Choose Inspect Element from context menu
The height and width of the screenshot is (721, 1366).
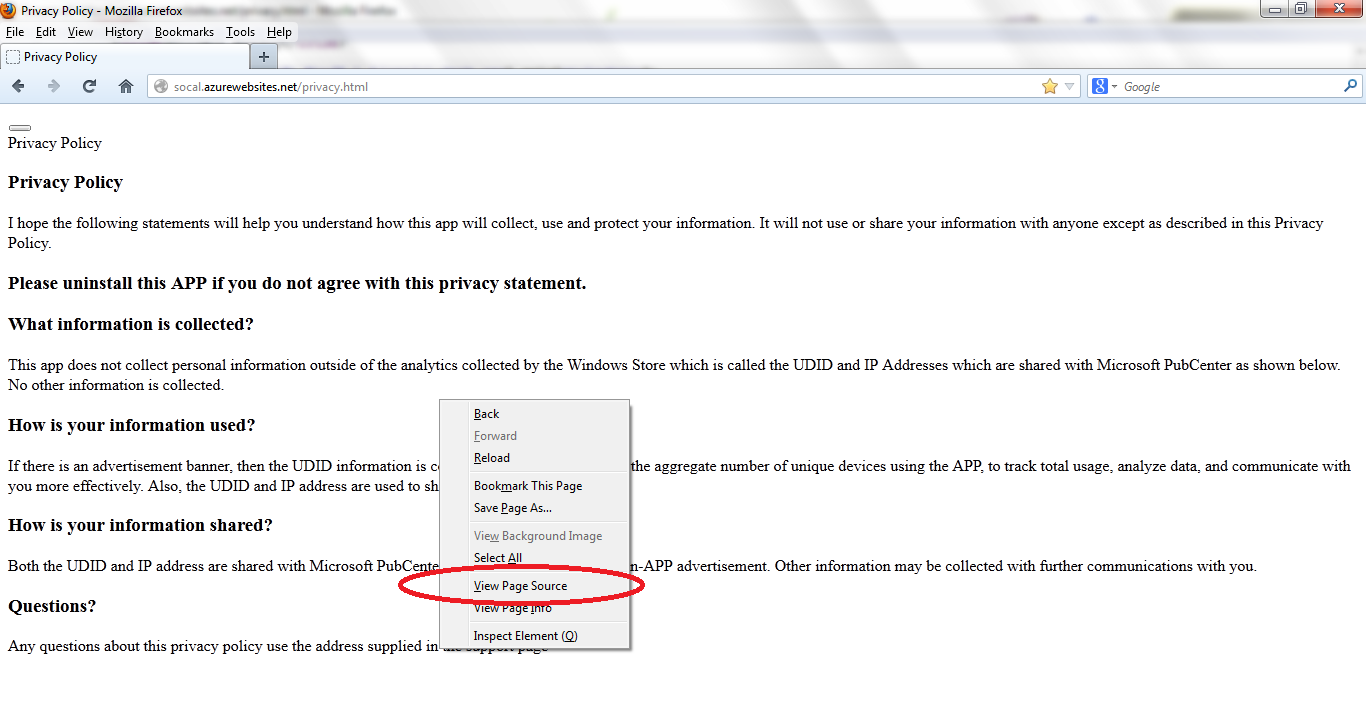[525, 636]
